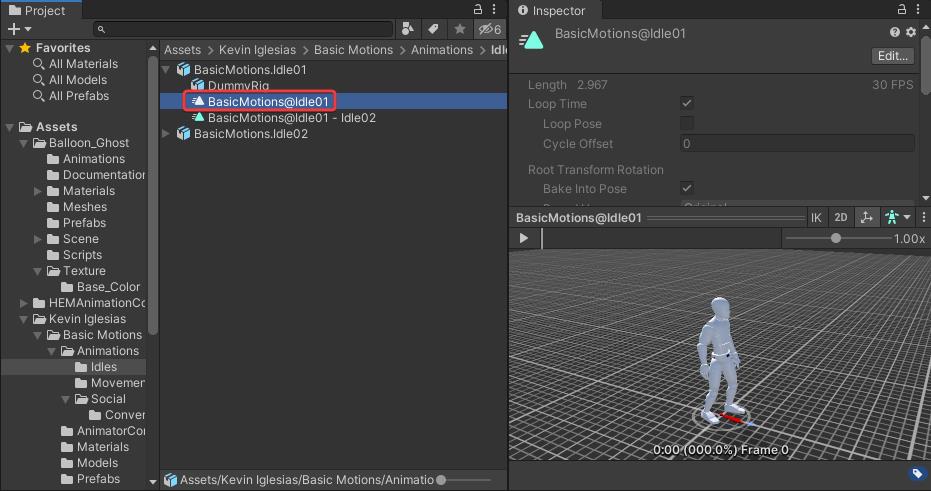The image size is (931, 491).
Task: Collapse the BasicMotions.Idle01 asset
Action: pos(167,70)
